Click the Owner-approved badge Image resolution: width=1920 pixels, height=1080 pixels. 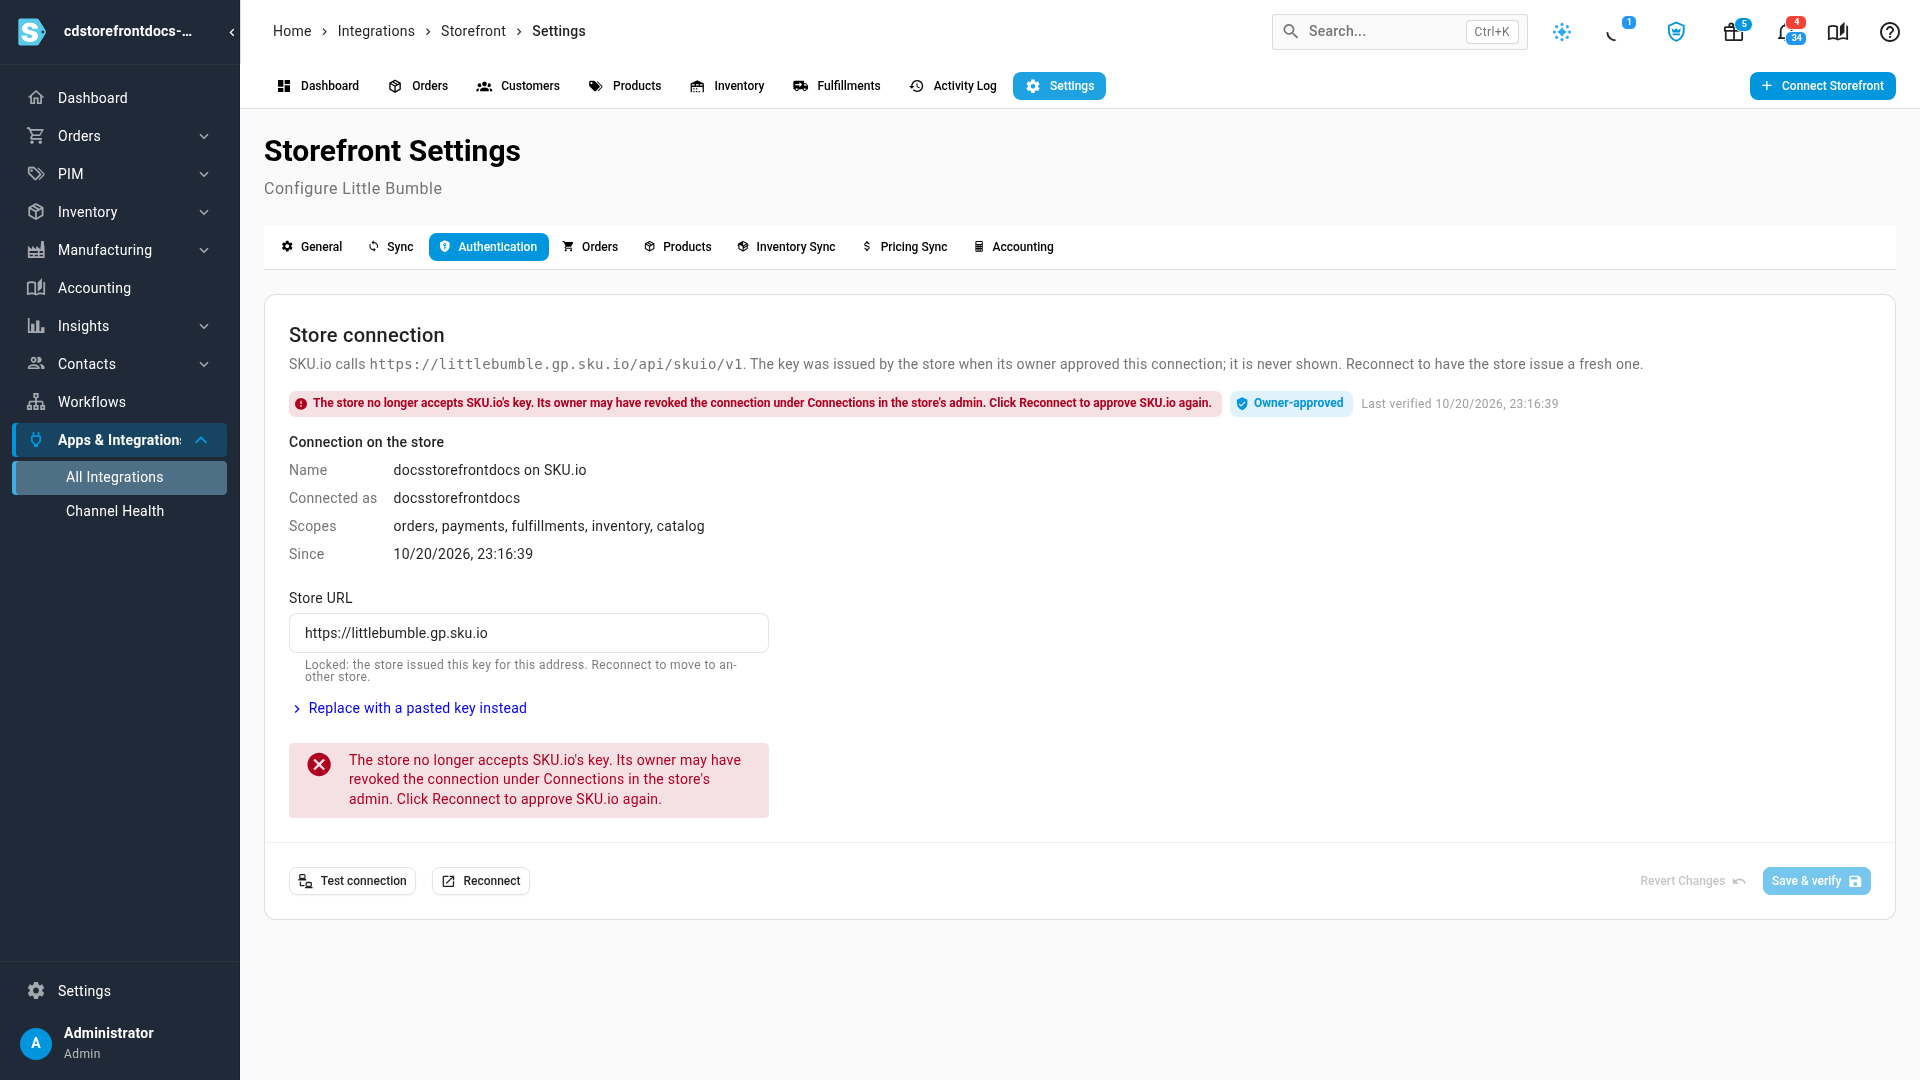click(x=1291, y=404)
